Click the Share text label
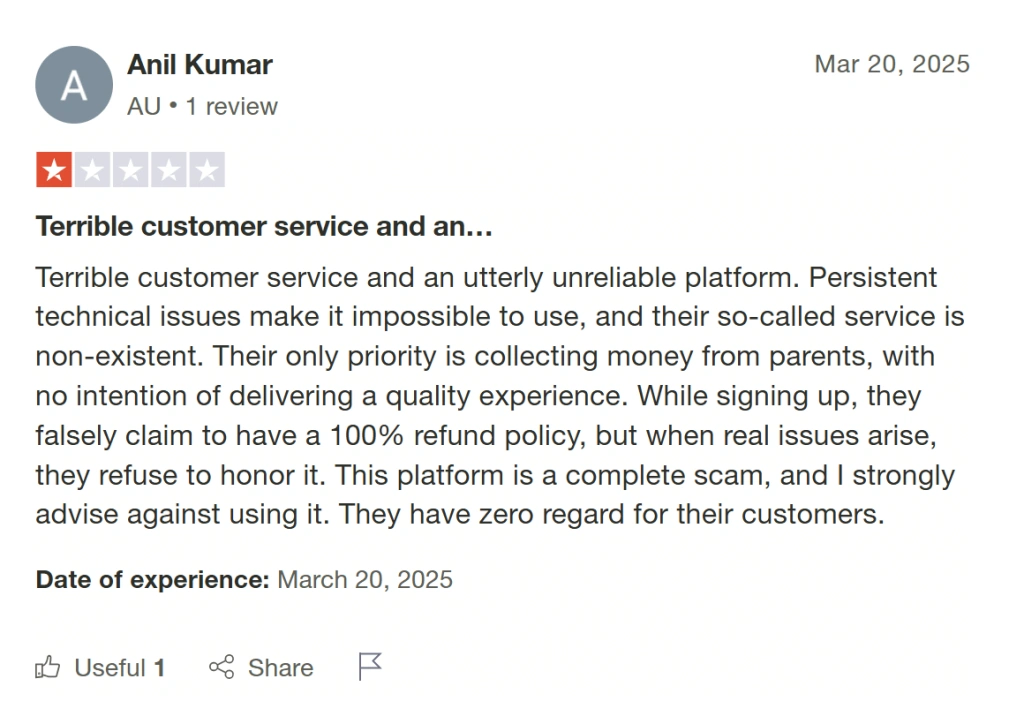 281,668
